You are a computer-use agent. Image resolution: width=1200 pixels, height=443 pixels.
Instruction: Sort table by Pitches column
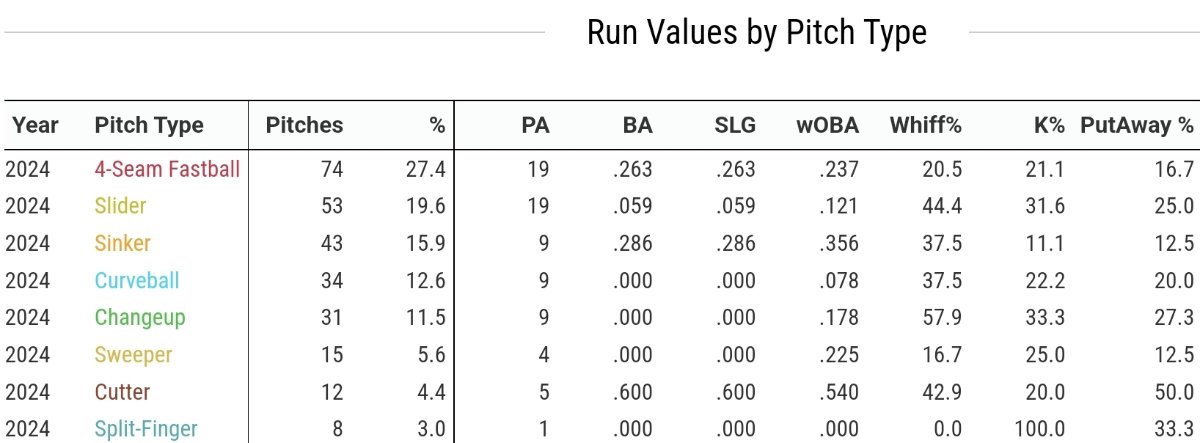[304, 125]
